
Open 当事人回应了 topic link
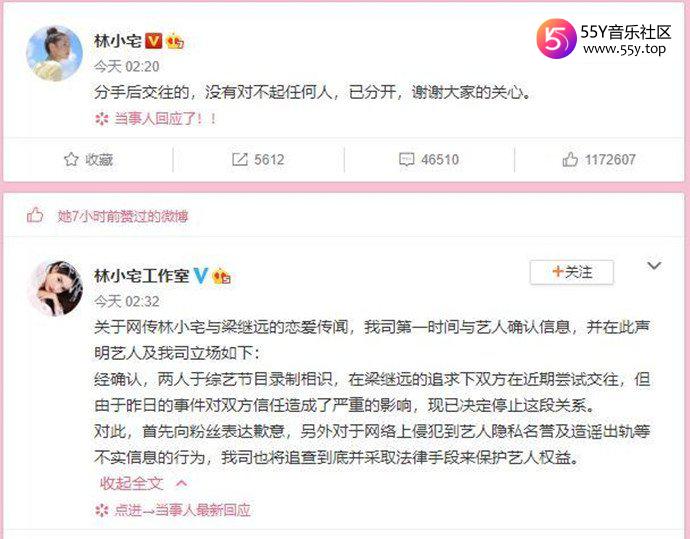tap(165, 119)
